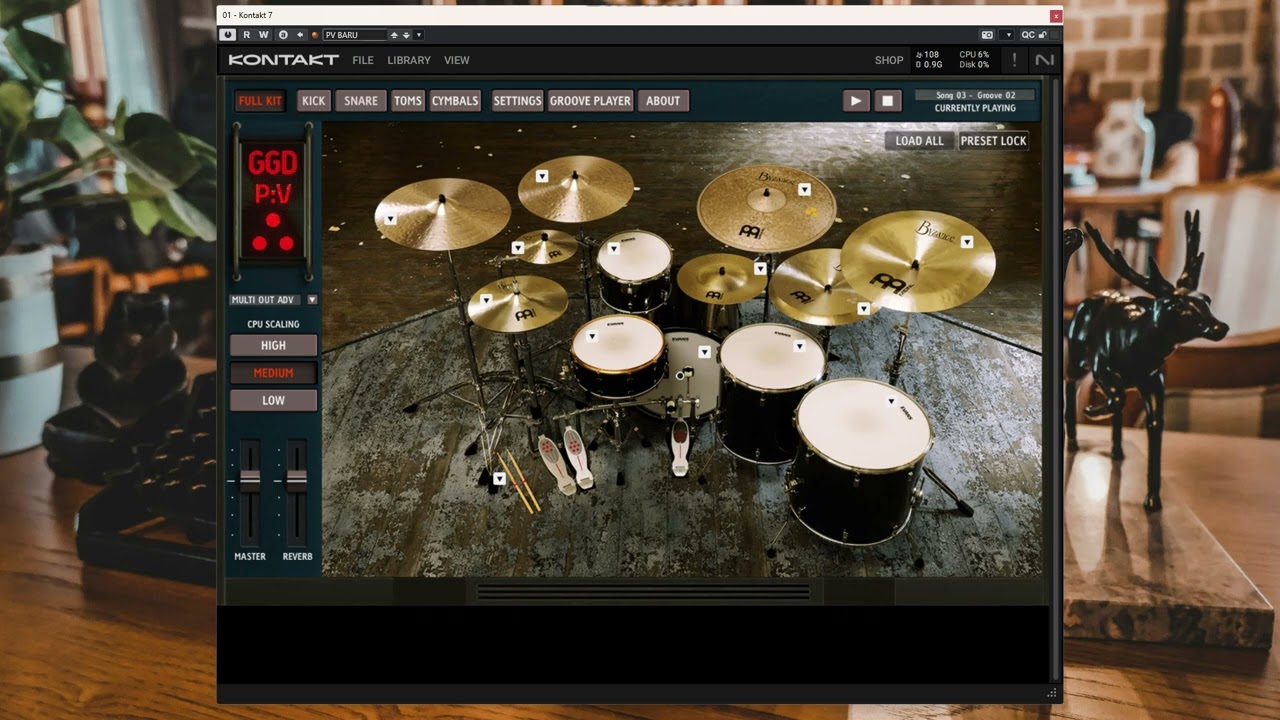Viewport: 1280px width, 720px height.
Task: Toggle the plugin bypass power icon
Action: click(228, 35)
